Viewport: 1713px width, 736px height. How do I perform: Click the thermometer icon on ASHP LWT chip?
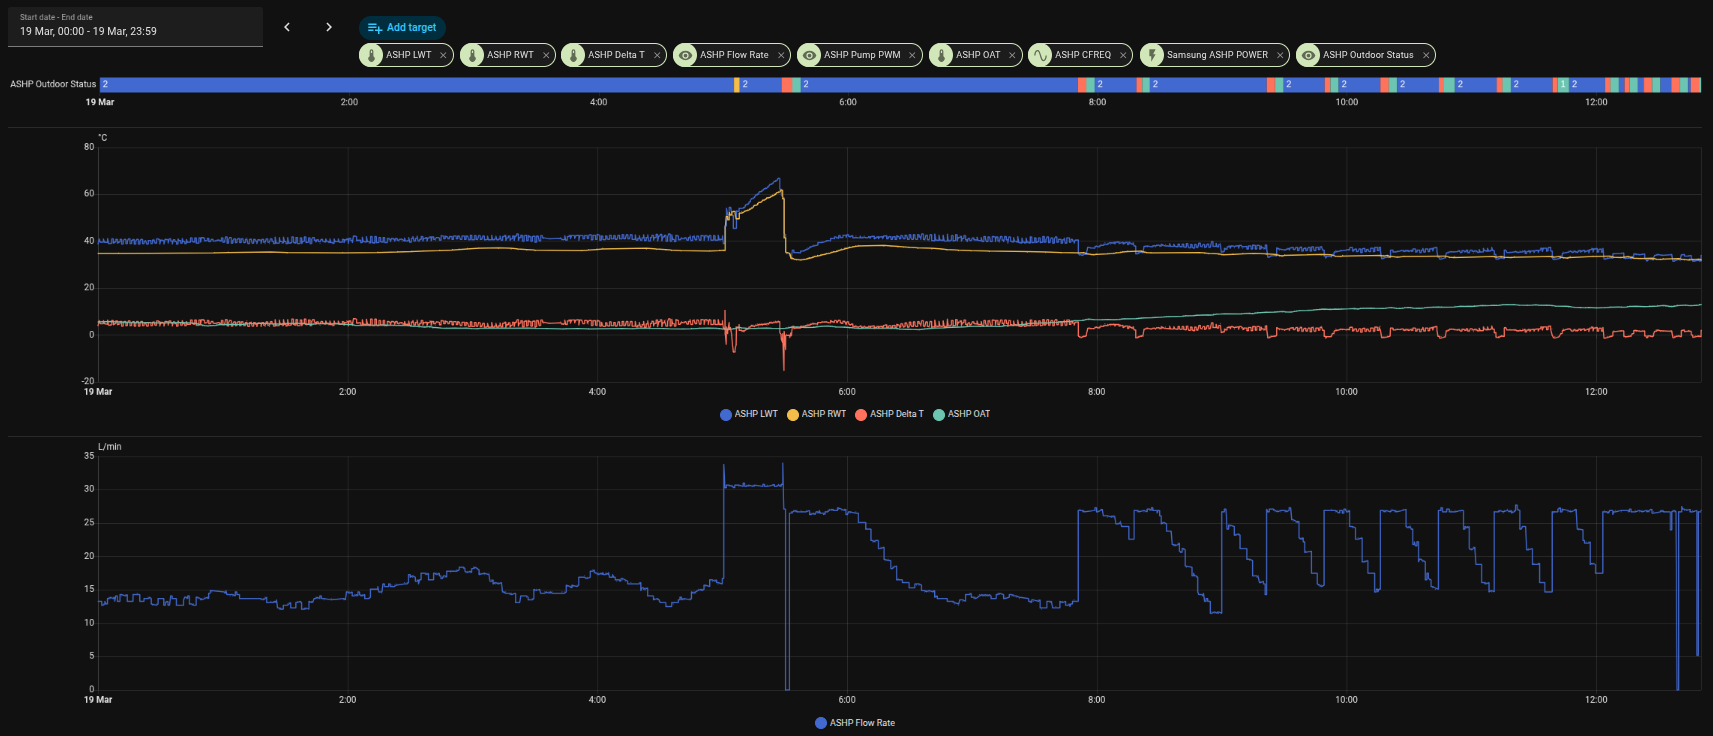[372, 55]
